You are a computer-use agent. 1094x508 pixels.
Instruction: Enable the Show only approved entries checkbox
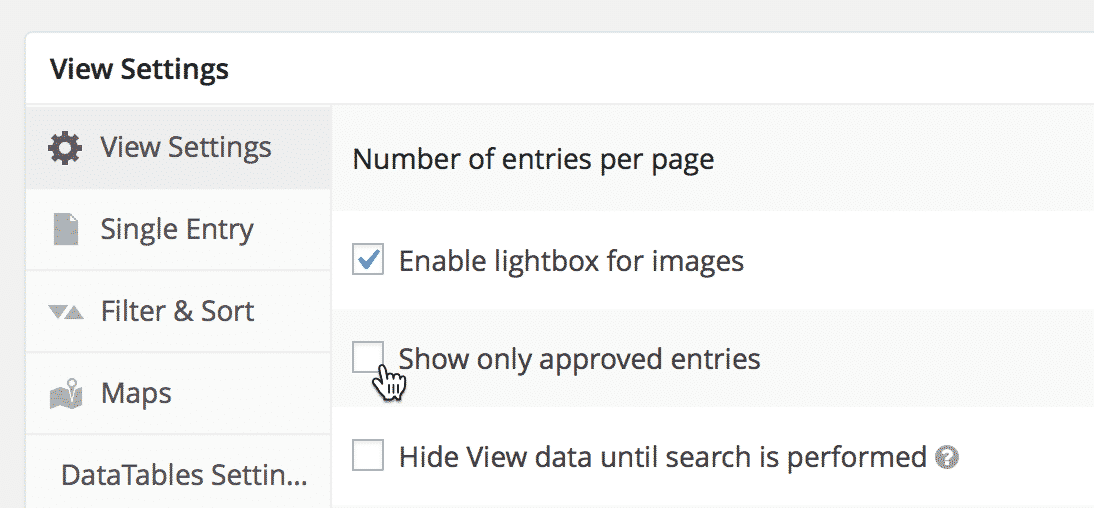368,357
